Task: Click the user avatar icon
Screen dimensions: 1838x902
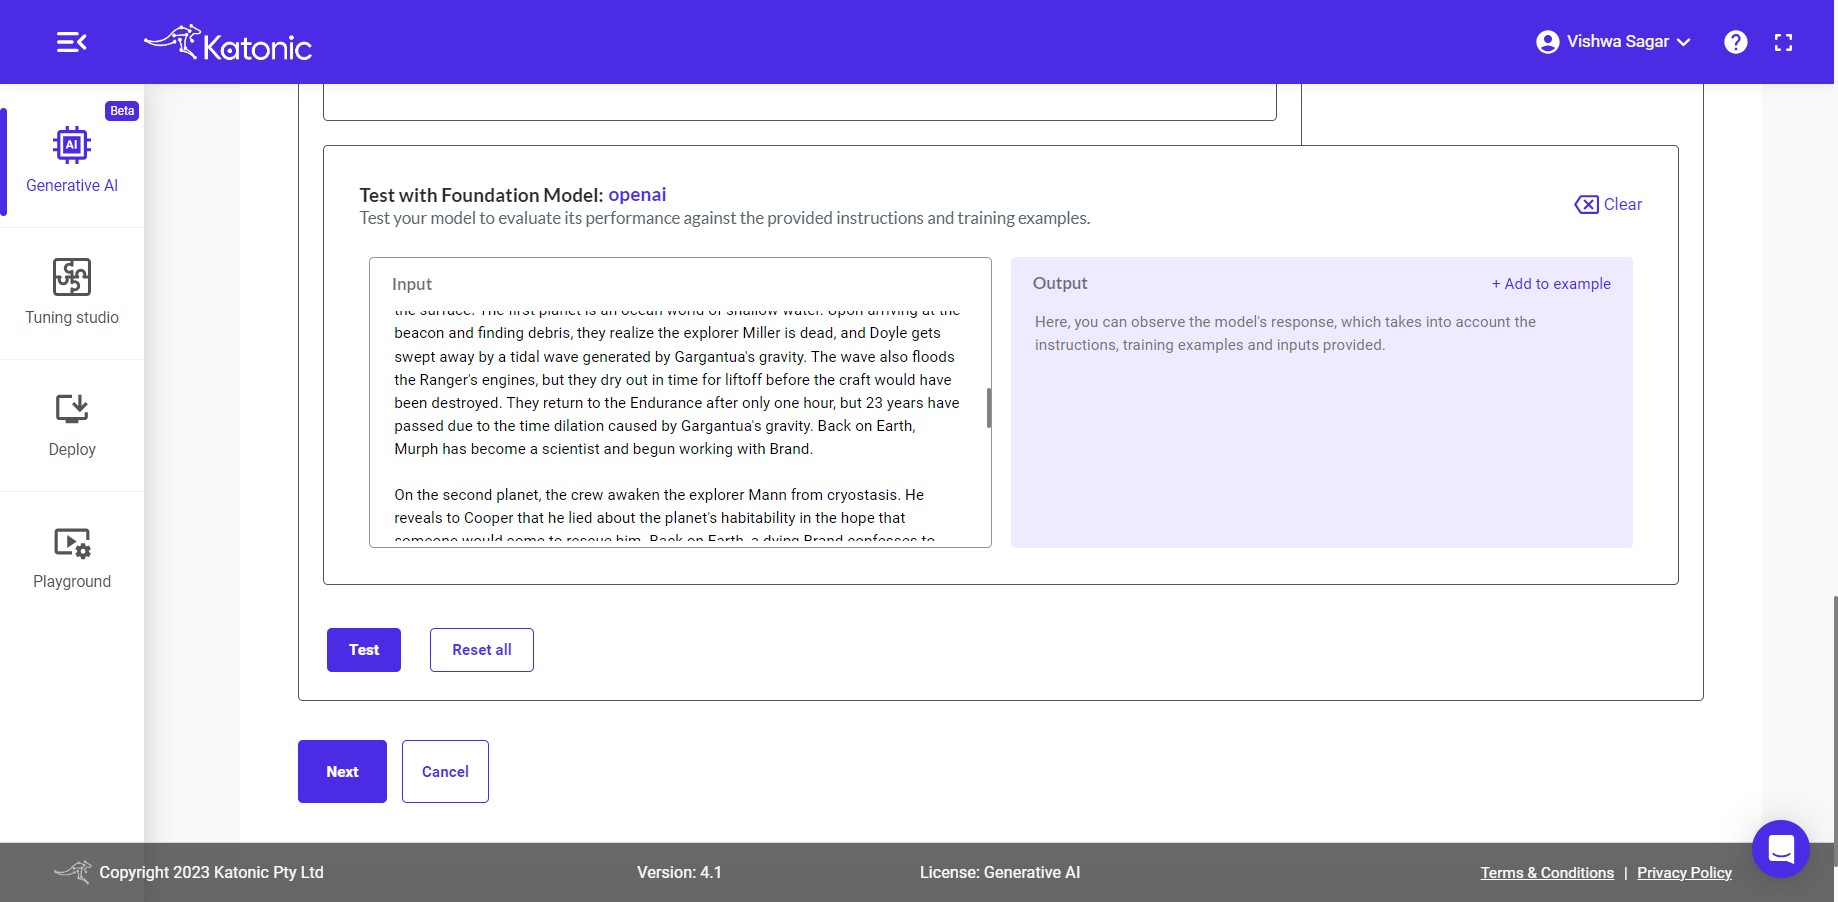Action: [1547, 42]
